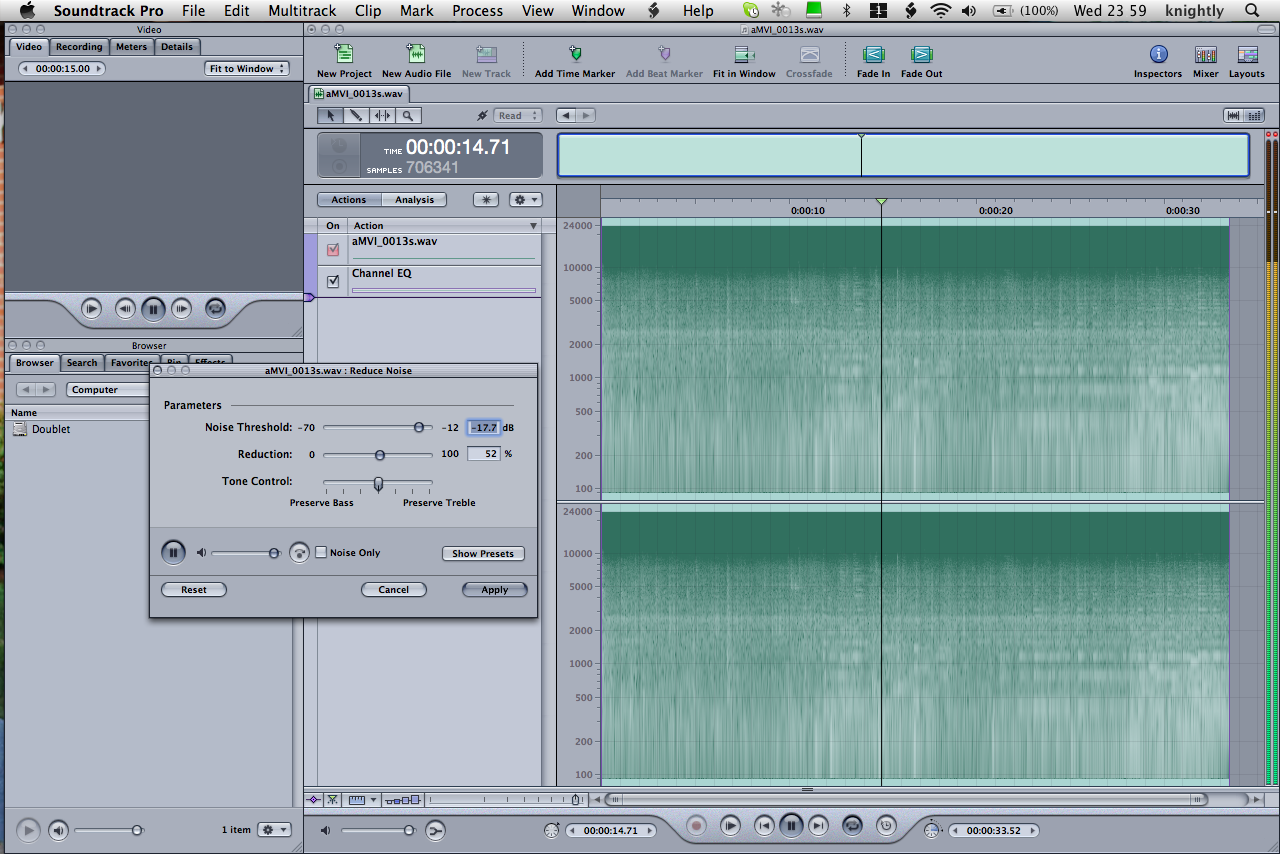Switch to the Recording tab
This screenshot has width=1280, height=854.
78,47
